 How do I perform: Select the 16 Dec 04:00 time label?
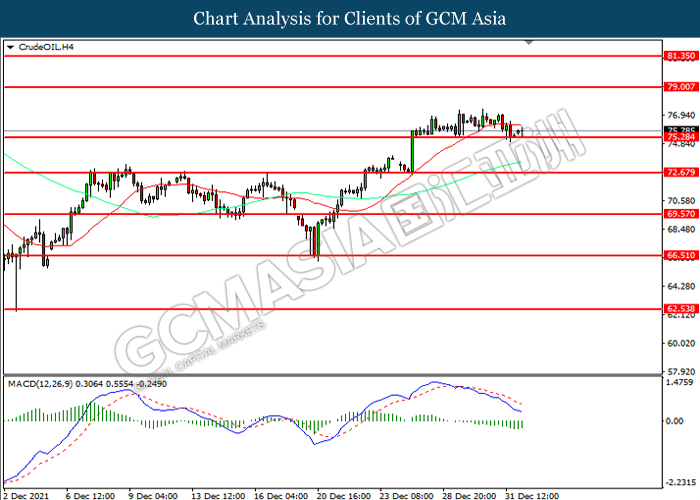click(281, 496)
